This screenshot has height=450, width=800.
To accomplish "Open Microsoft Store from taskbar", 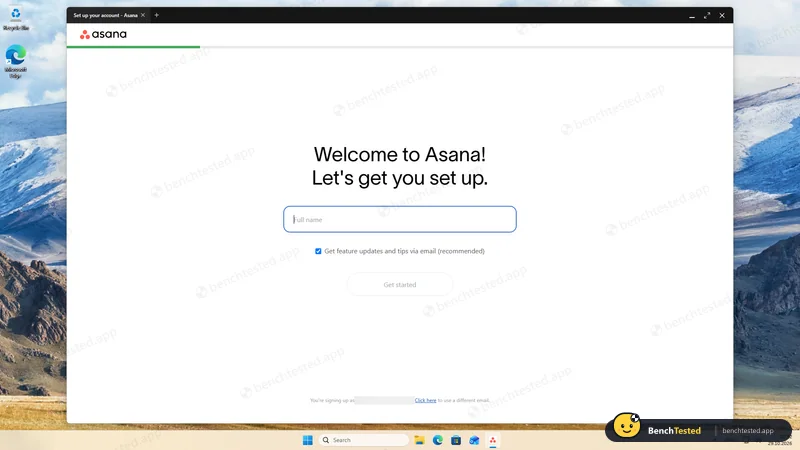I will pos(456,440).
